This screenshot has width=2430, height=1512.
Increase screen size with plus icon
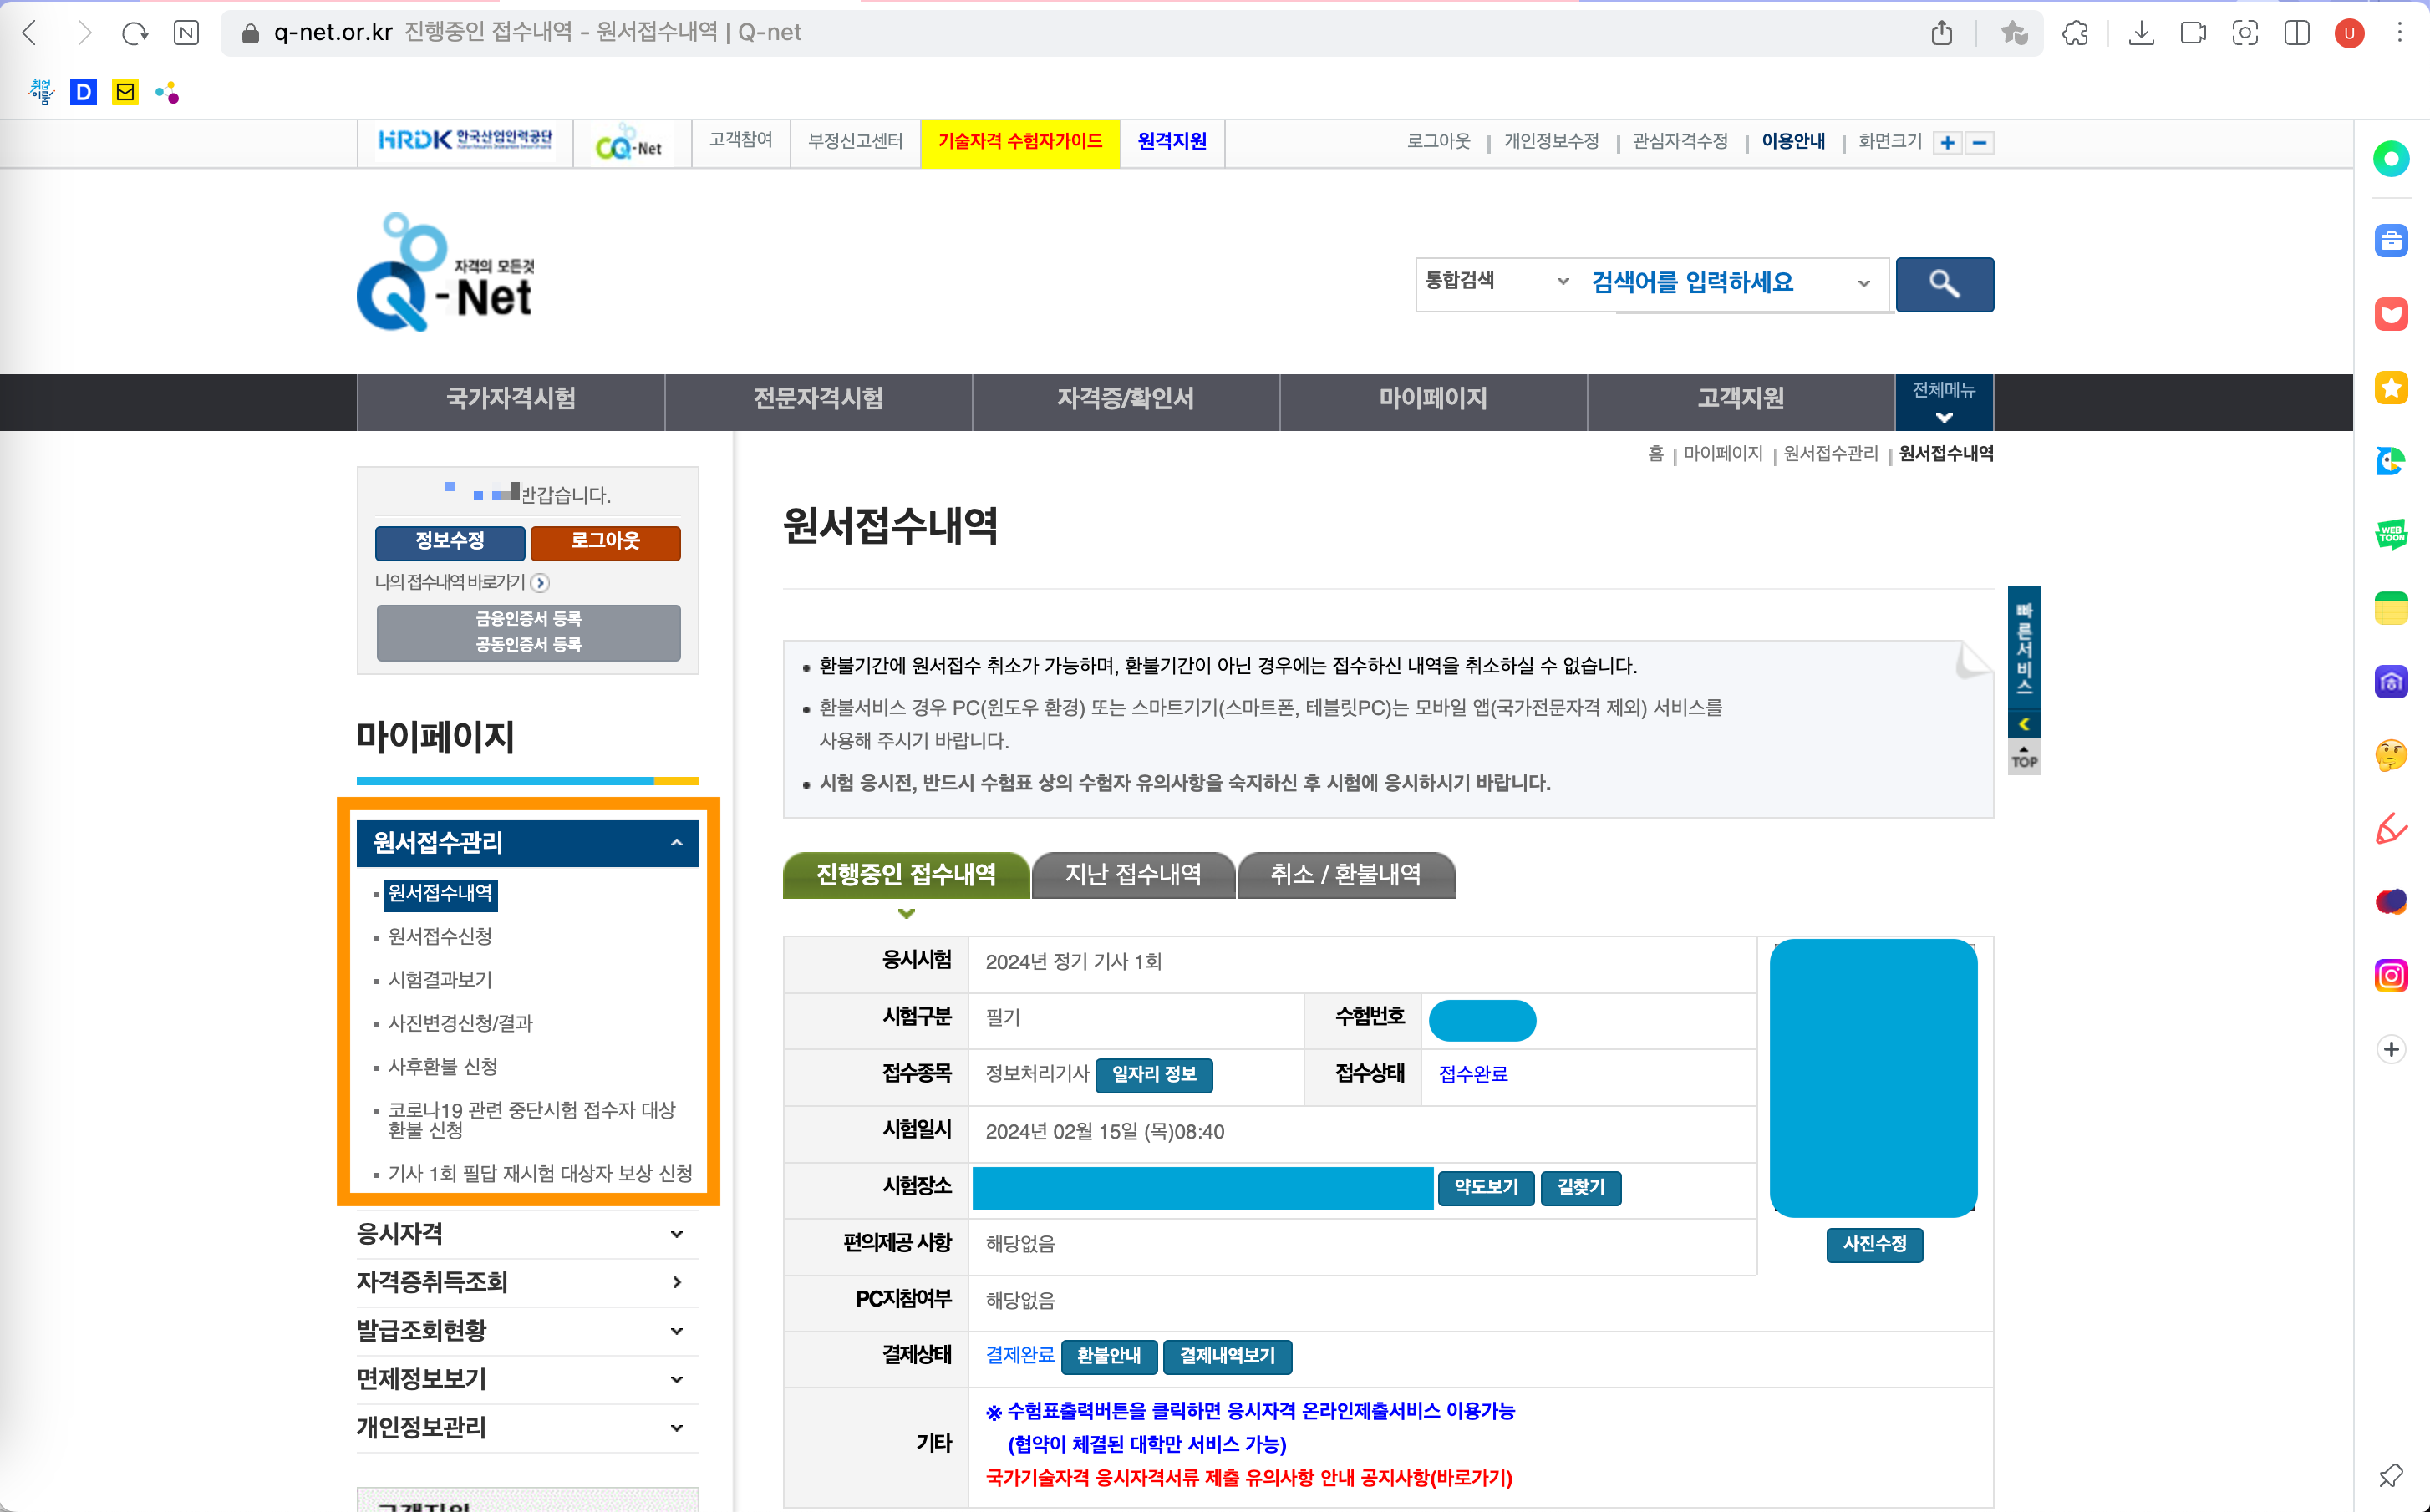click(x=1946, y=143)
